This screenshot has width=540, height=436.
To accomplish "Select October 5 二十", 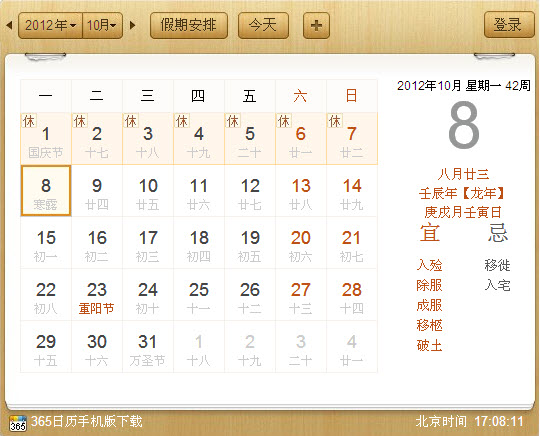I will 250,139.
